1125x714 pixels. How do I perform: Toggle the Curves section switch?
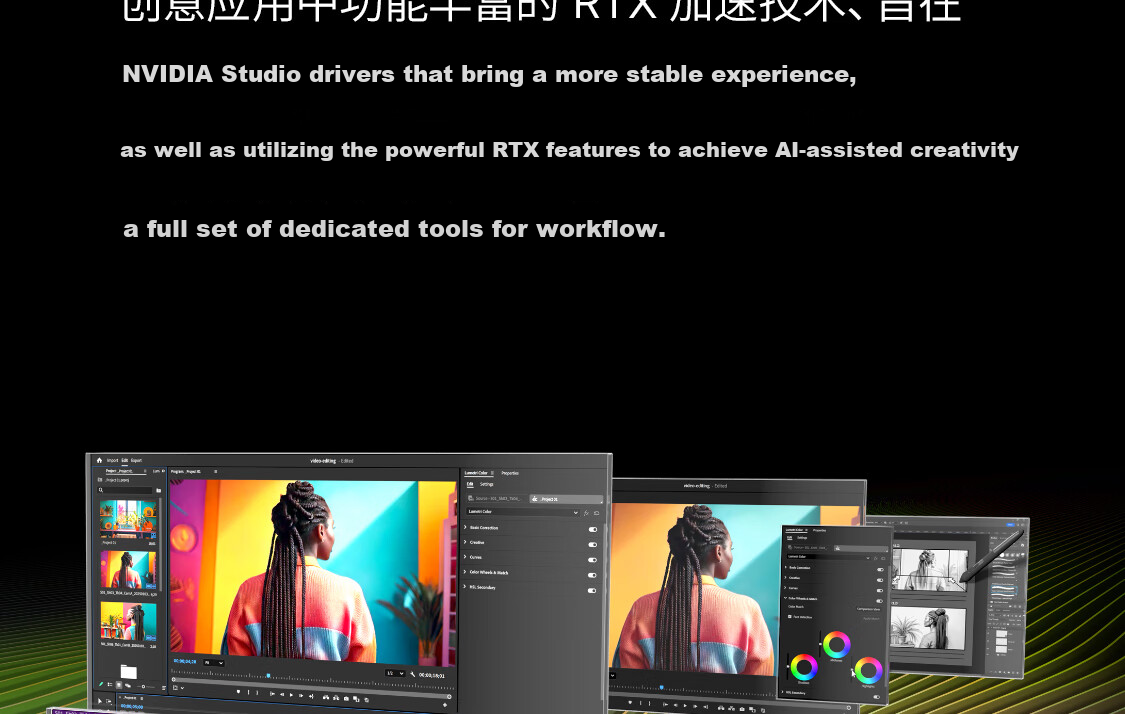(593, 560)
